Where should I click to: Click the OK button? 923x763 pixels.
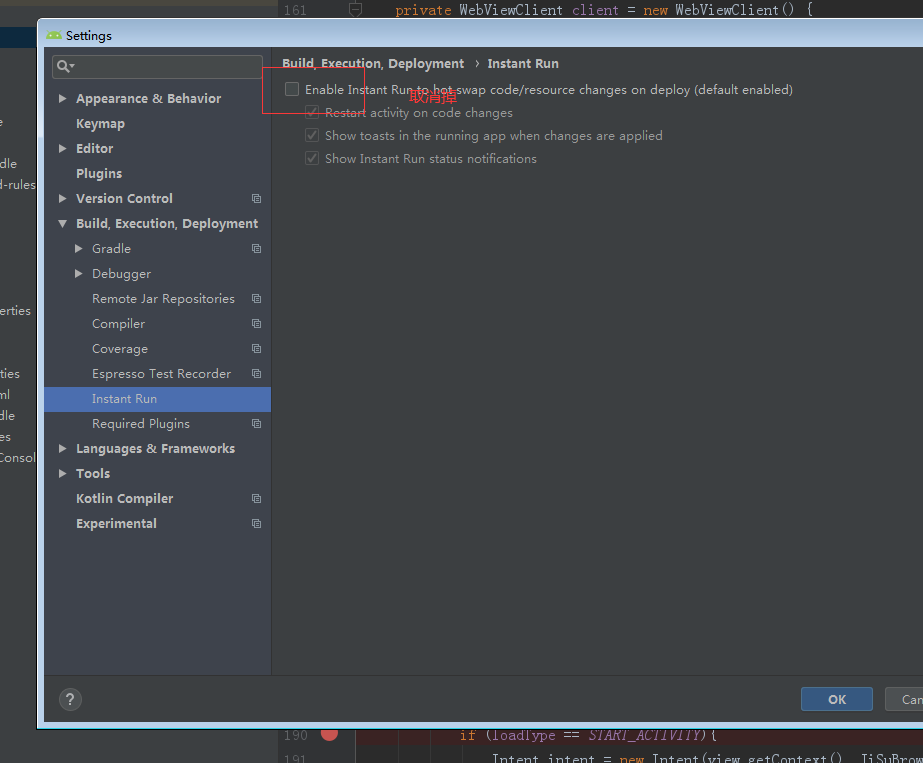pos(836,699)
